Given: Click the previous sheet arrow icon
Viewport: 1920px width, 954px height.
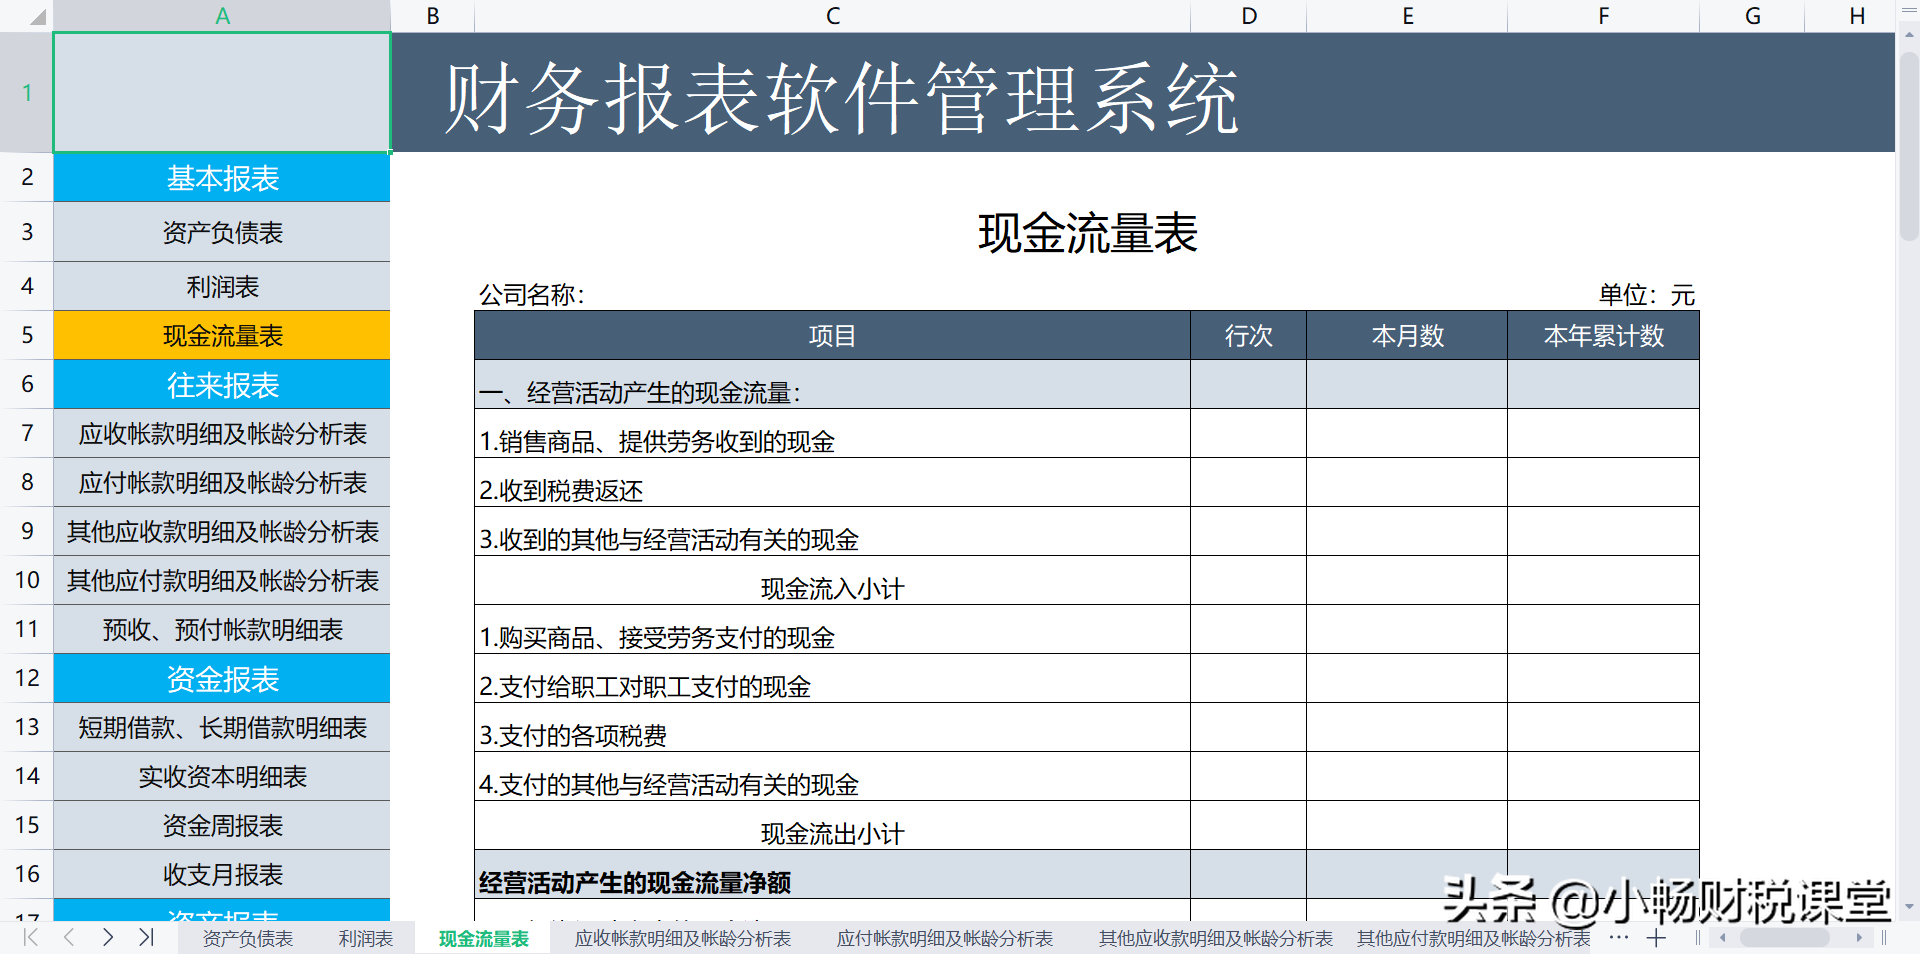Looking at the screenshot, I should (x=68, y=938).
